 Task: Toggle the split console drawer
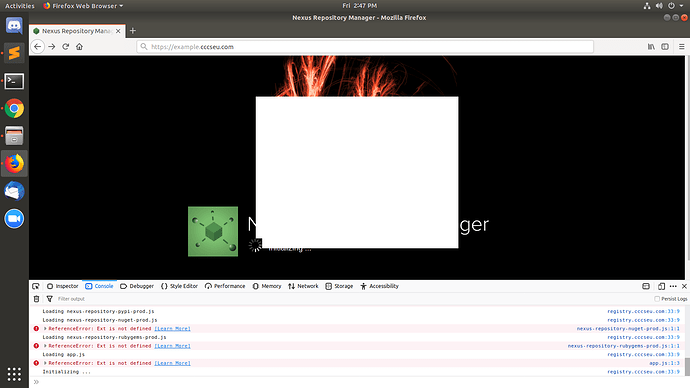(646, 286)
